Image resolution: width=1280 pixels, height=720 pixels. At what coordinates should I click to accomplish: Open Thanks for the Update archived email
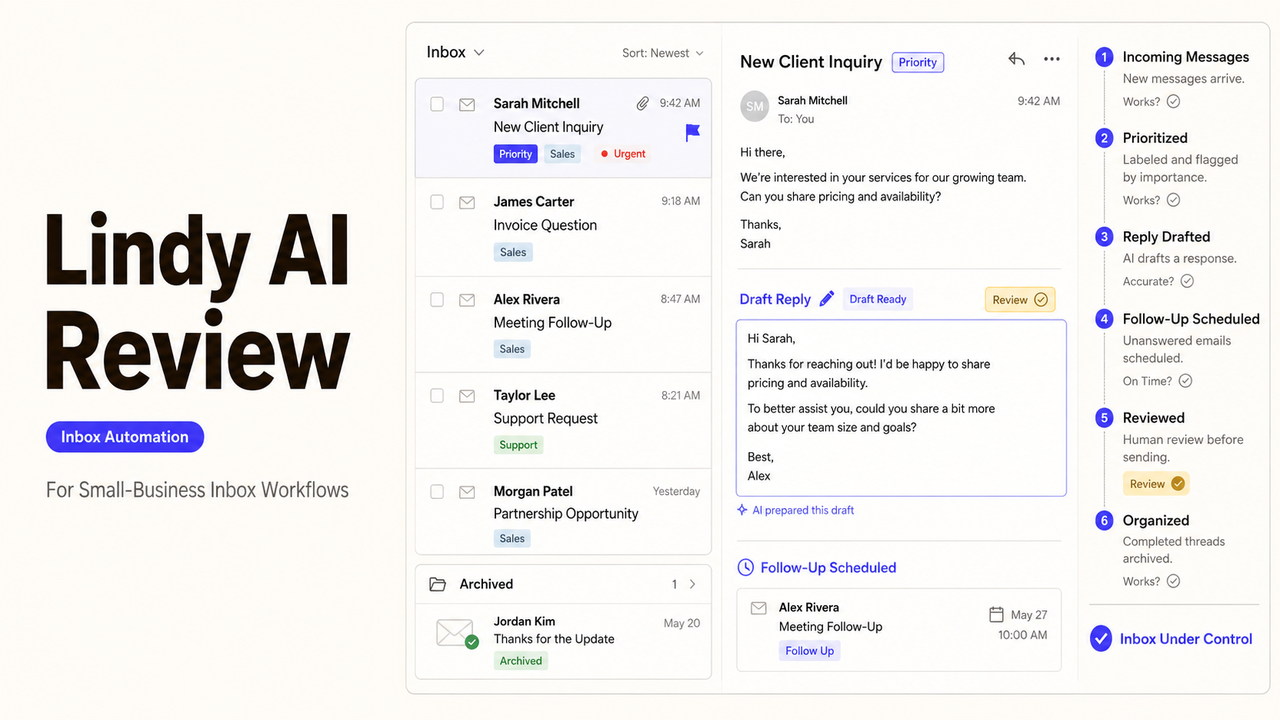[x=554, y=639]
